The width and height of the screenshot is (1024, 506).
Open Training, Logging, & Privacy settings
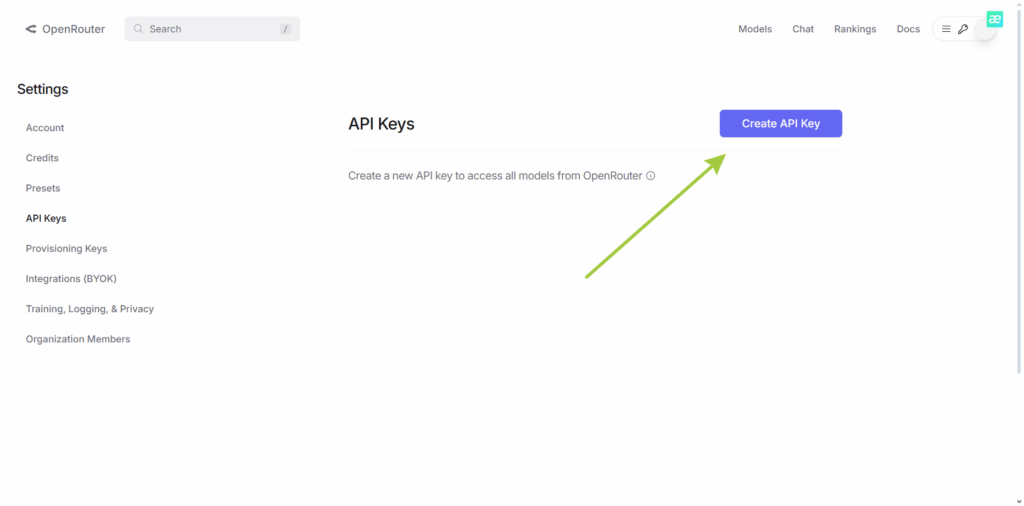[x=90, y=309]
